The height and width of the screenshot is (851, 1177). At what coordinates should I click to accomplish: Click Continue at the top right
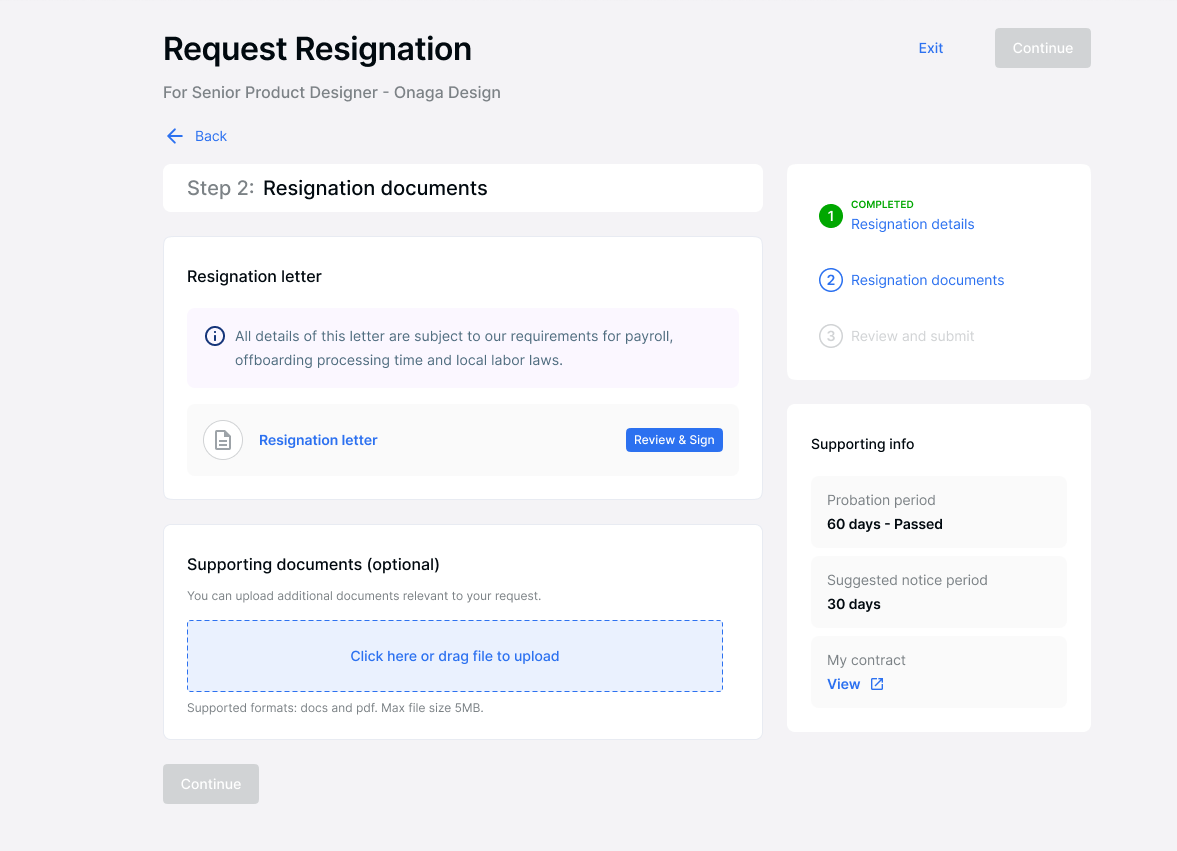point(1042,48)
